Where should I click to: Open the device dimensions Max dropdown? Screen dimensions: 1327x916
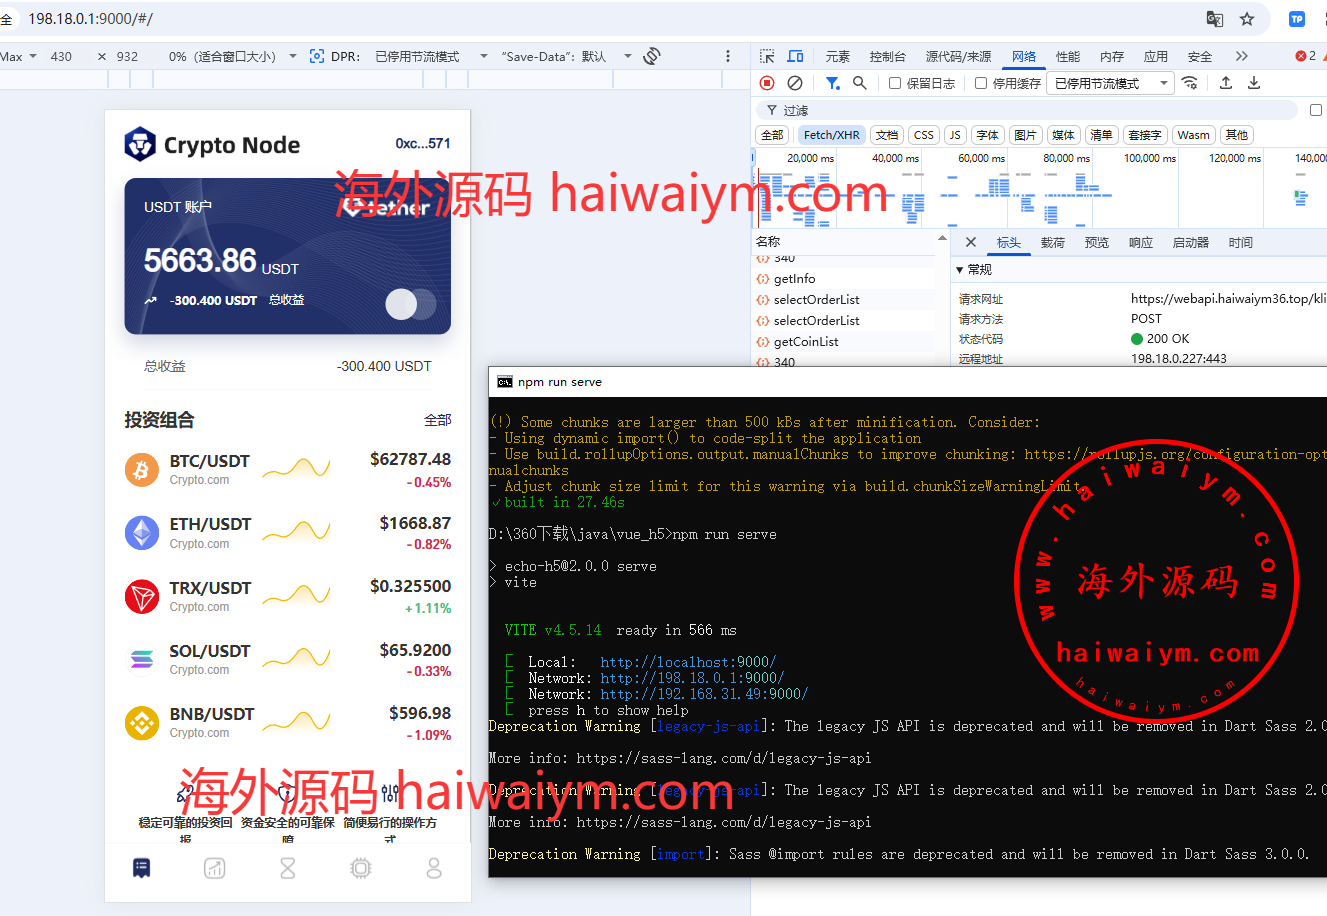(x=18, y=56)
